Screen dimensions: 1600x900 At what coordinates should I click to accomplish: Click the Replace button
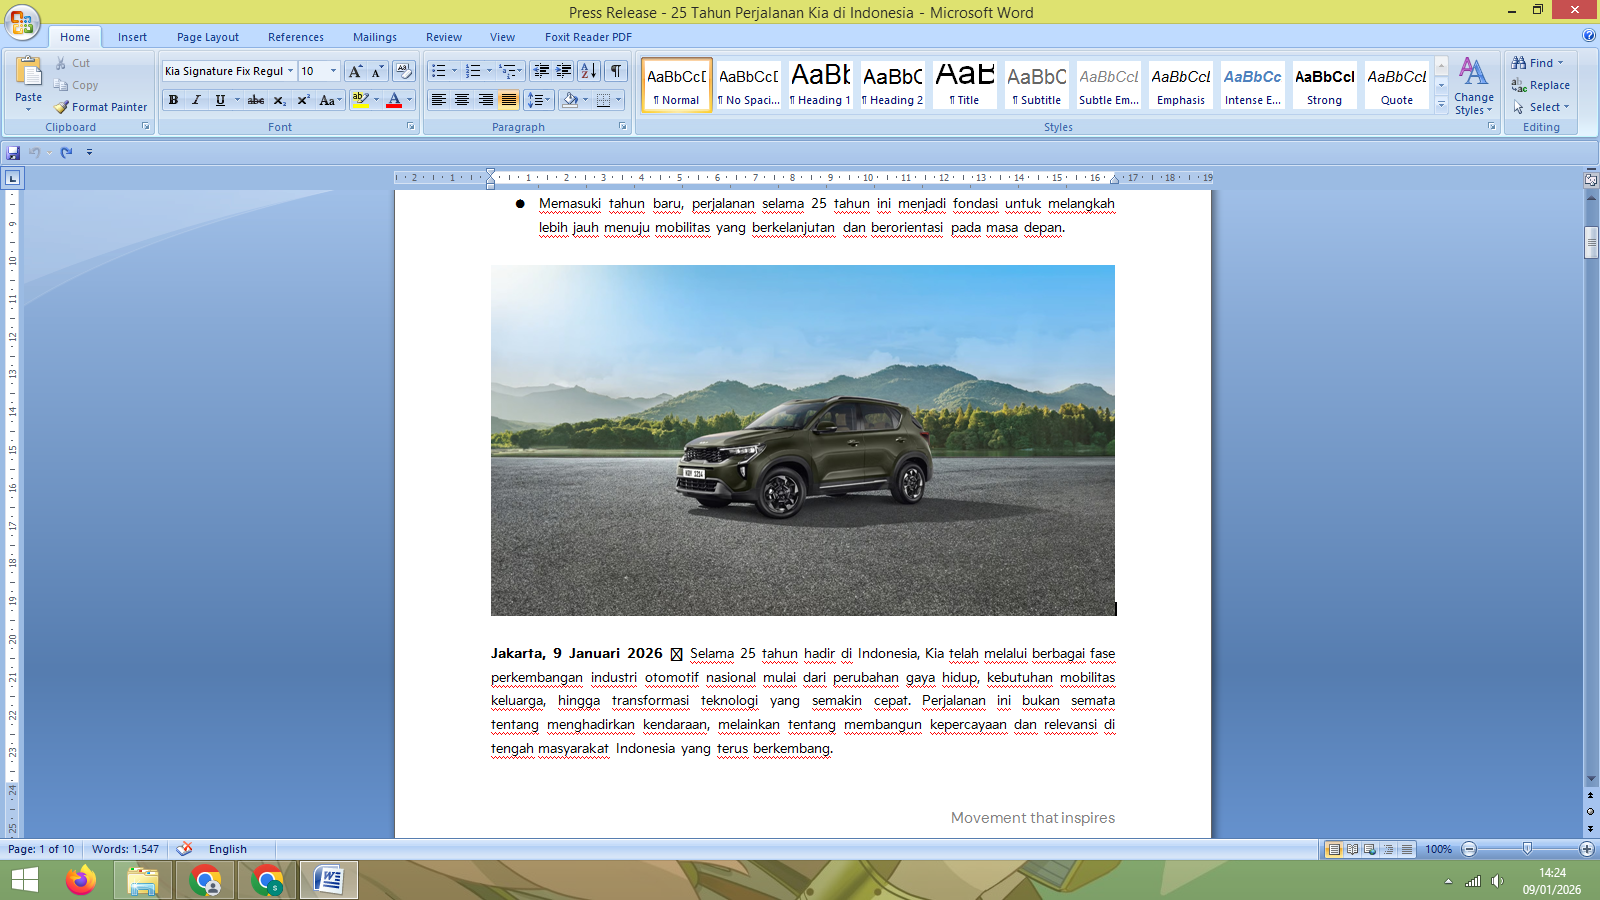pyautogui.click(x=1540, y=85)
